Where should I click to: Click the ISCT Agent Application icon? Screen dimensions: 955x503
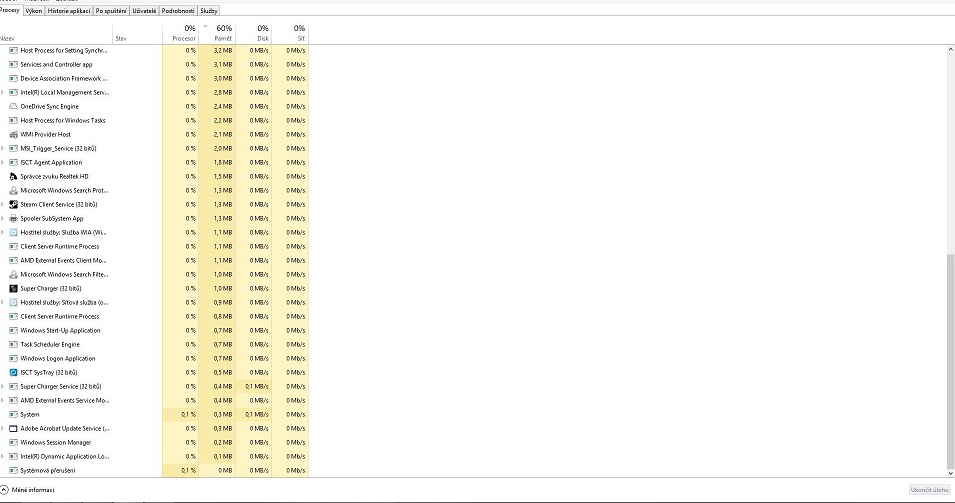[x=13, y=163]
